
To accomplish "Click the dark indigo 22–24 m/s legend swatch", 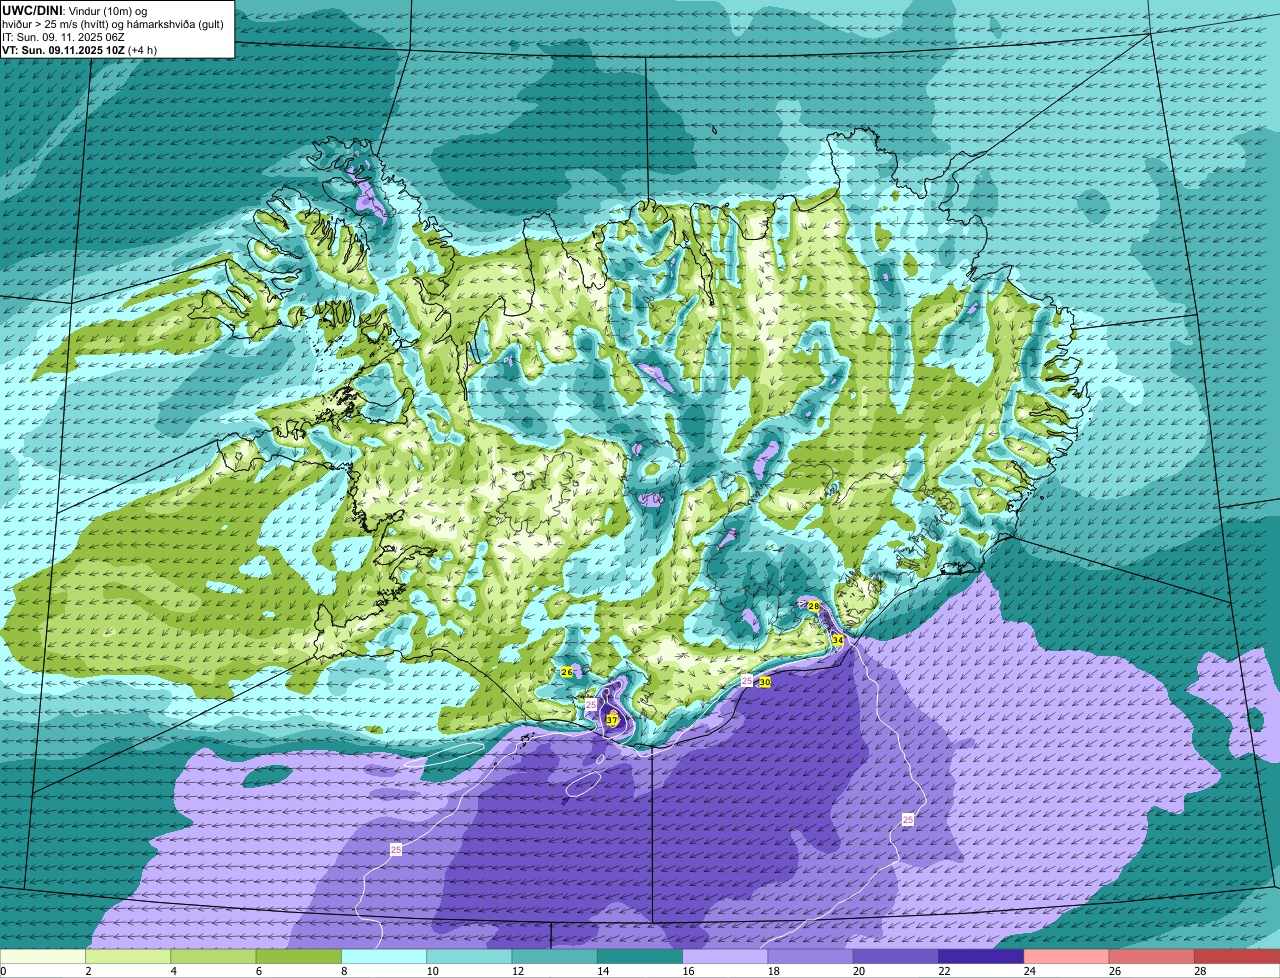I will [x=981, y=956].
